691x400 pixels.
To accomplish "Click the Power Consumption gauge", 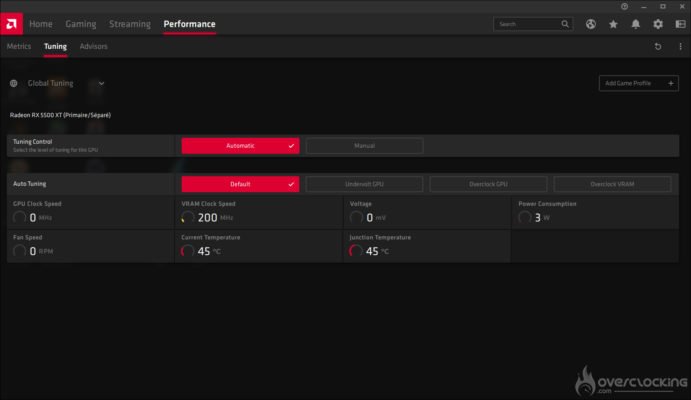I will tap(524, 217).
